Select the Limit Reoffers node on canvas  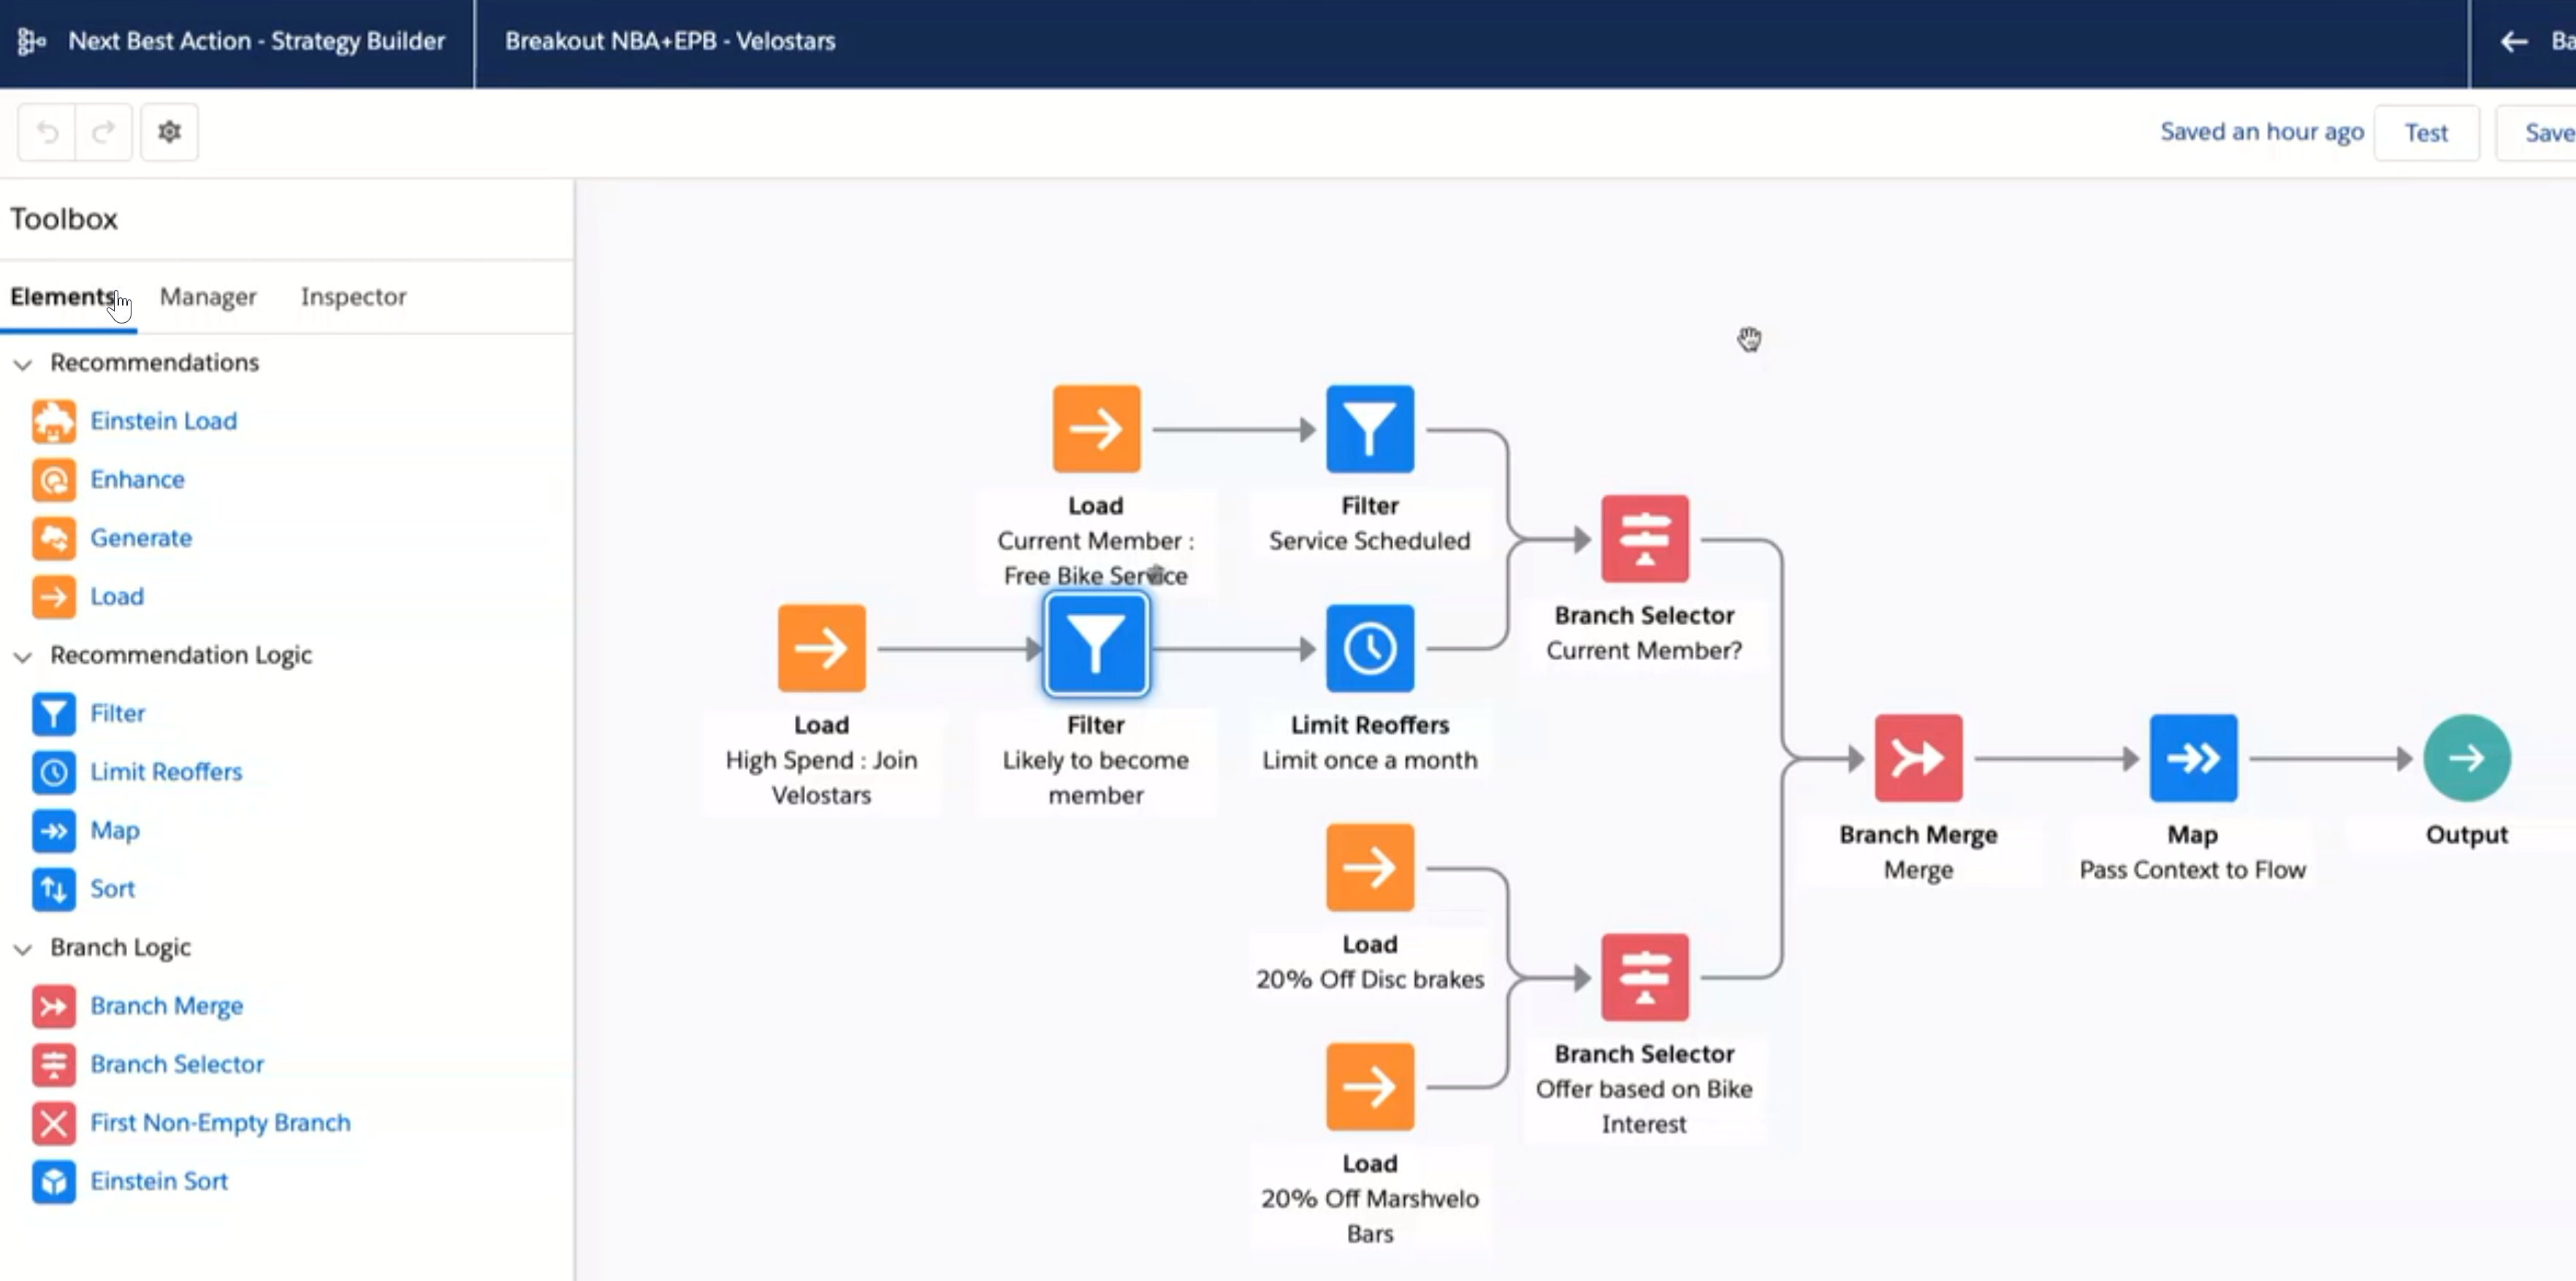click(1369, 648)
